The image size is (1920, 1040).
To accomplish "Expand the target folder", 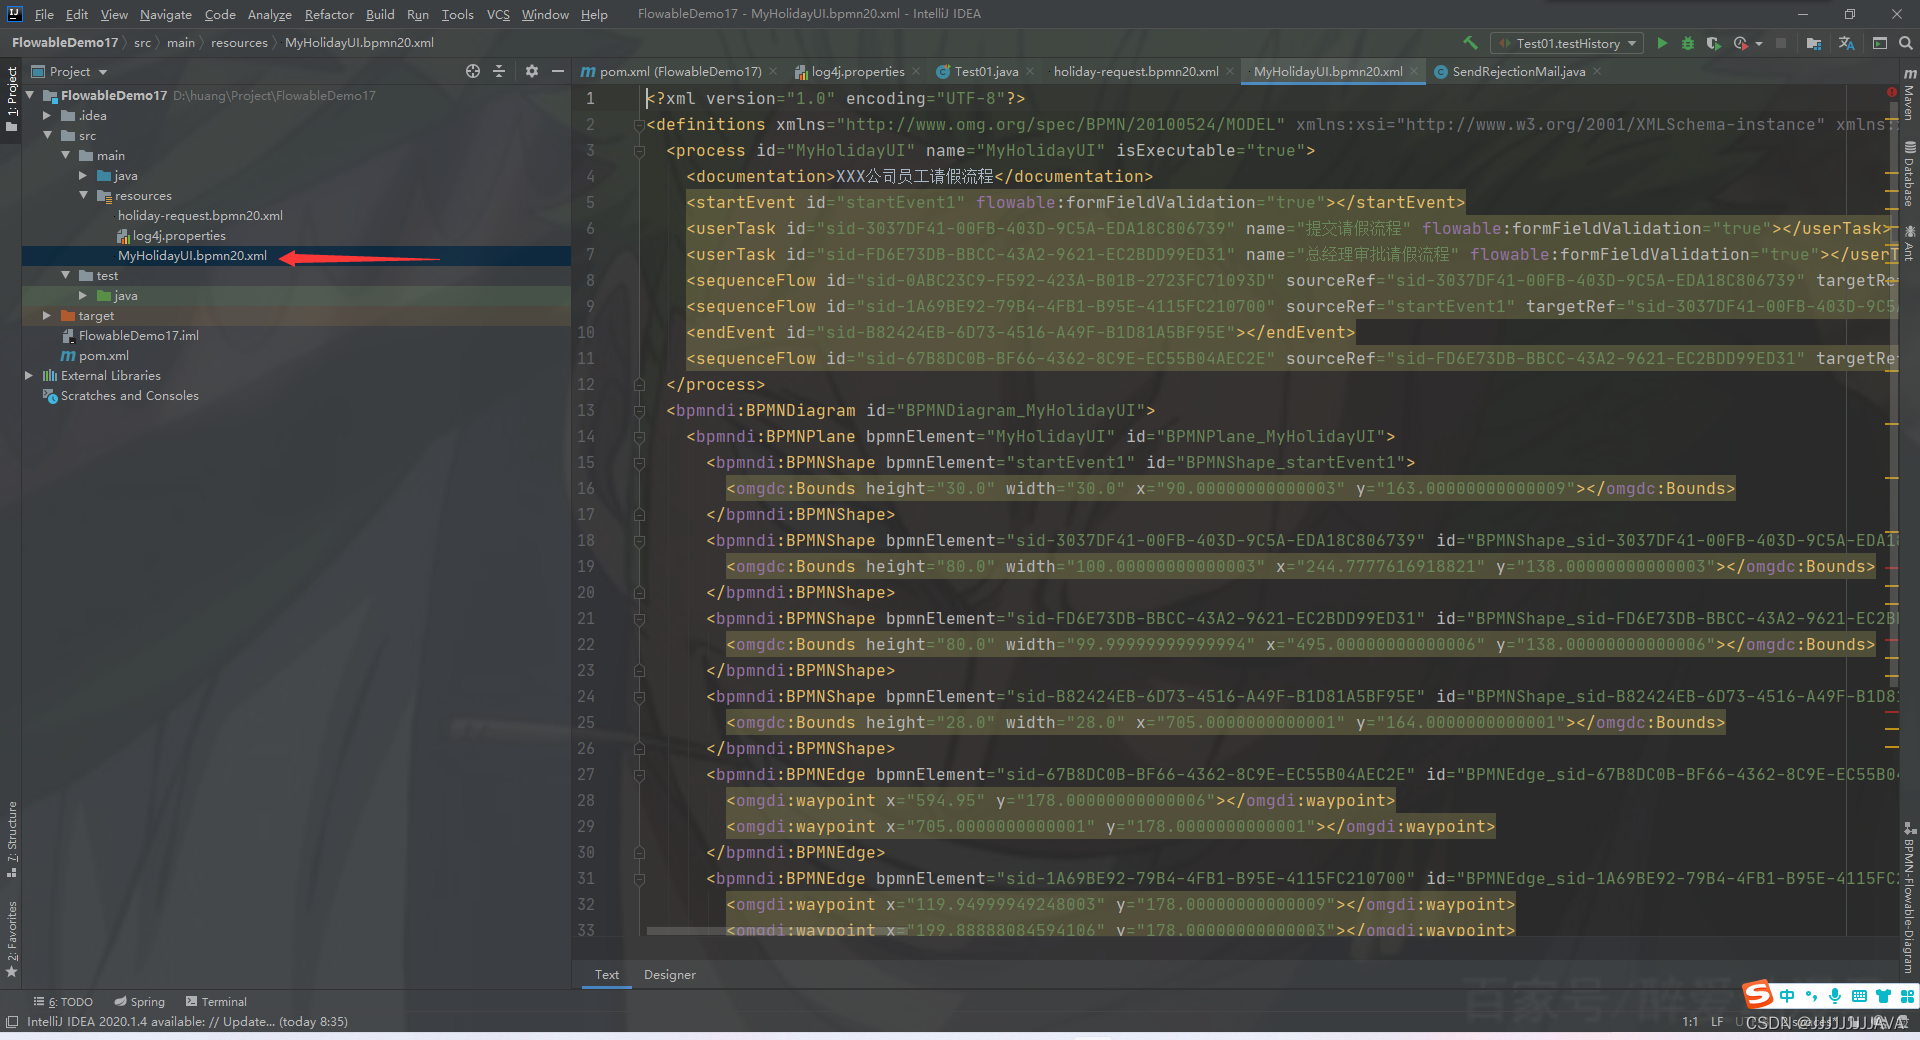I will click(x=47, y=315).
